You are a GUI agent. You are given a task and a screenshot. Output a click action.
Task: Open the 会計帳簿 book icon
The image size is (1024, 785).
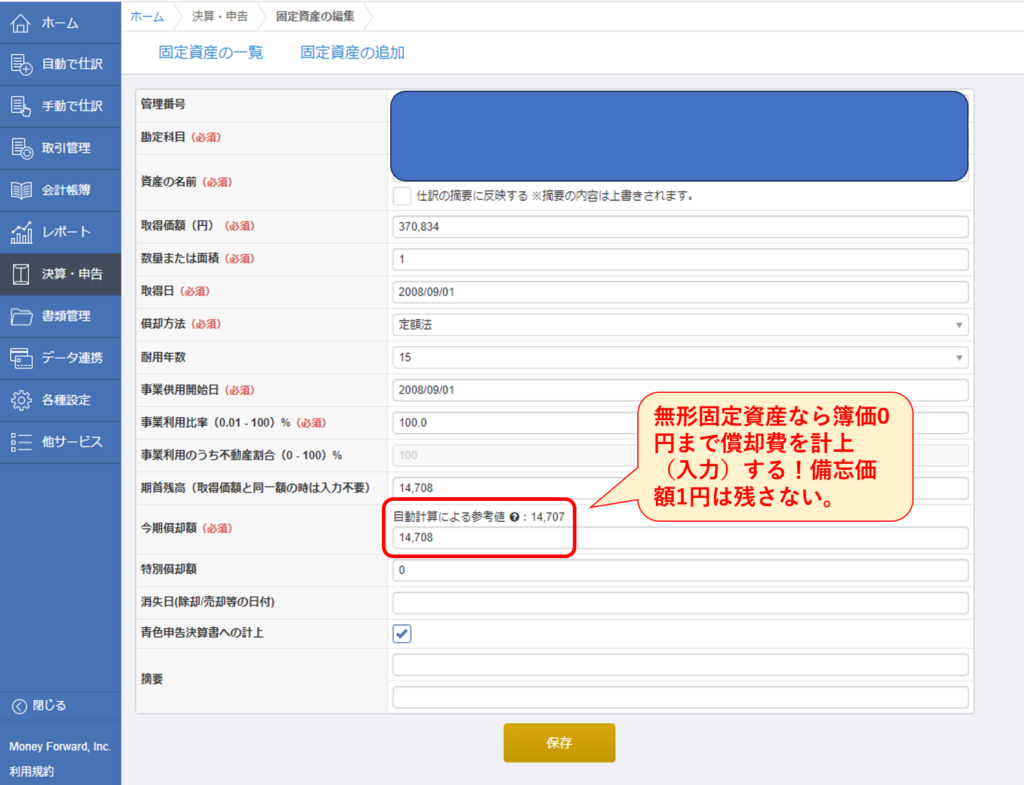tap(21, 190)
